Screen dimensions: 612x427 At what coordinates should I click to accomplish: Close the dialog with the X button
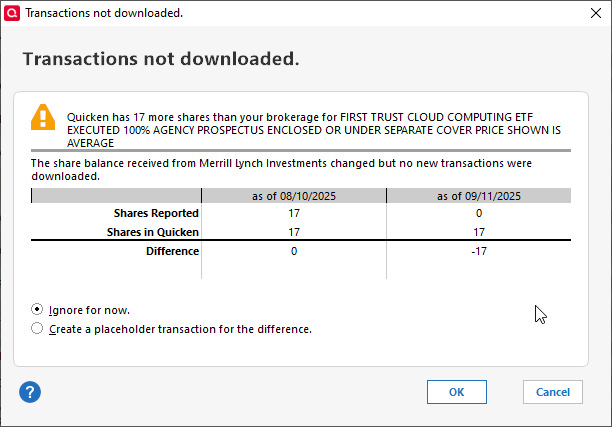(x=589, y=13)
